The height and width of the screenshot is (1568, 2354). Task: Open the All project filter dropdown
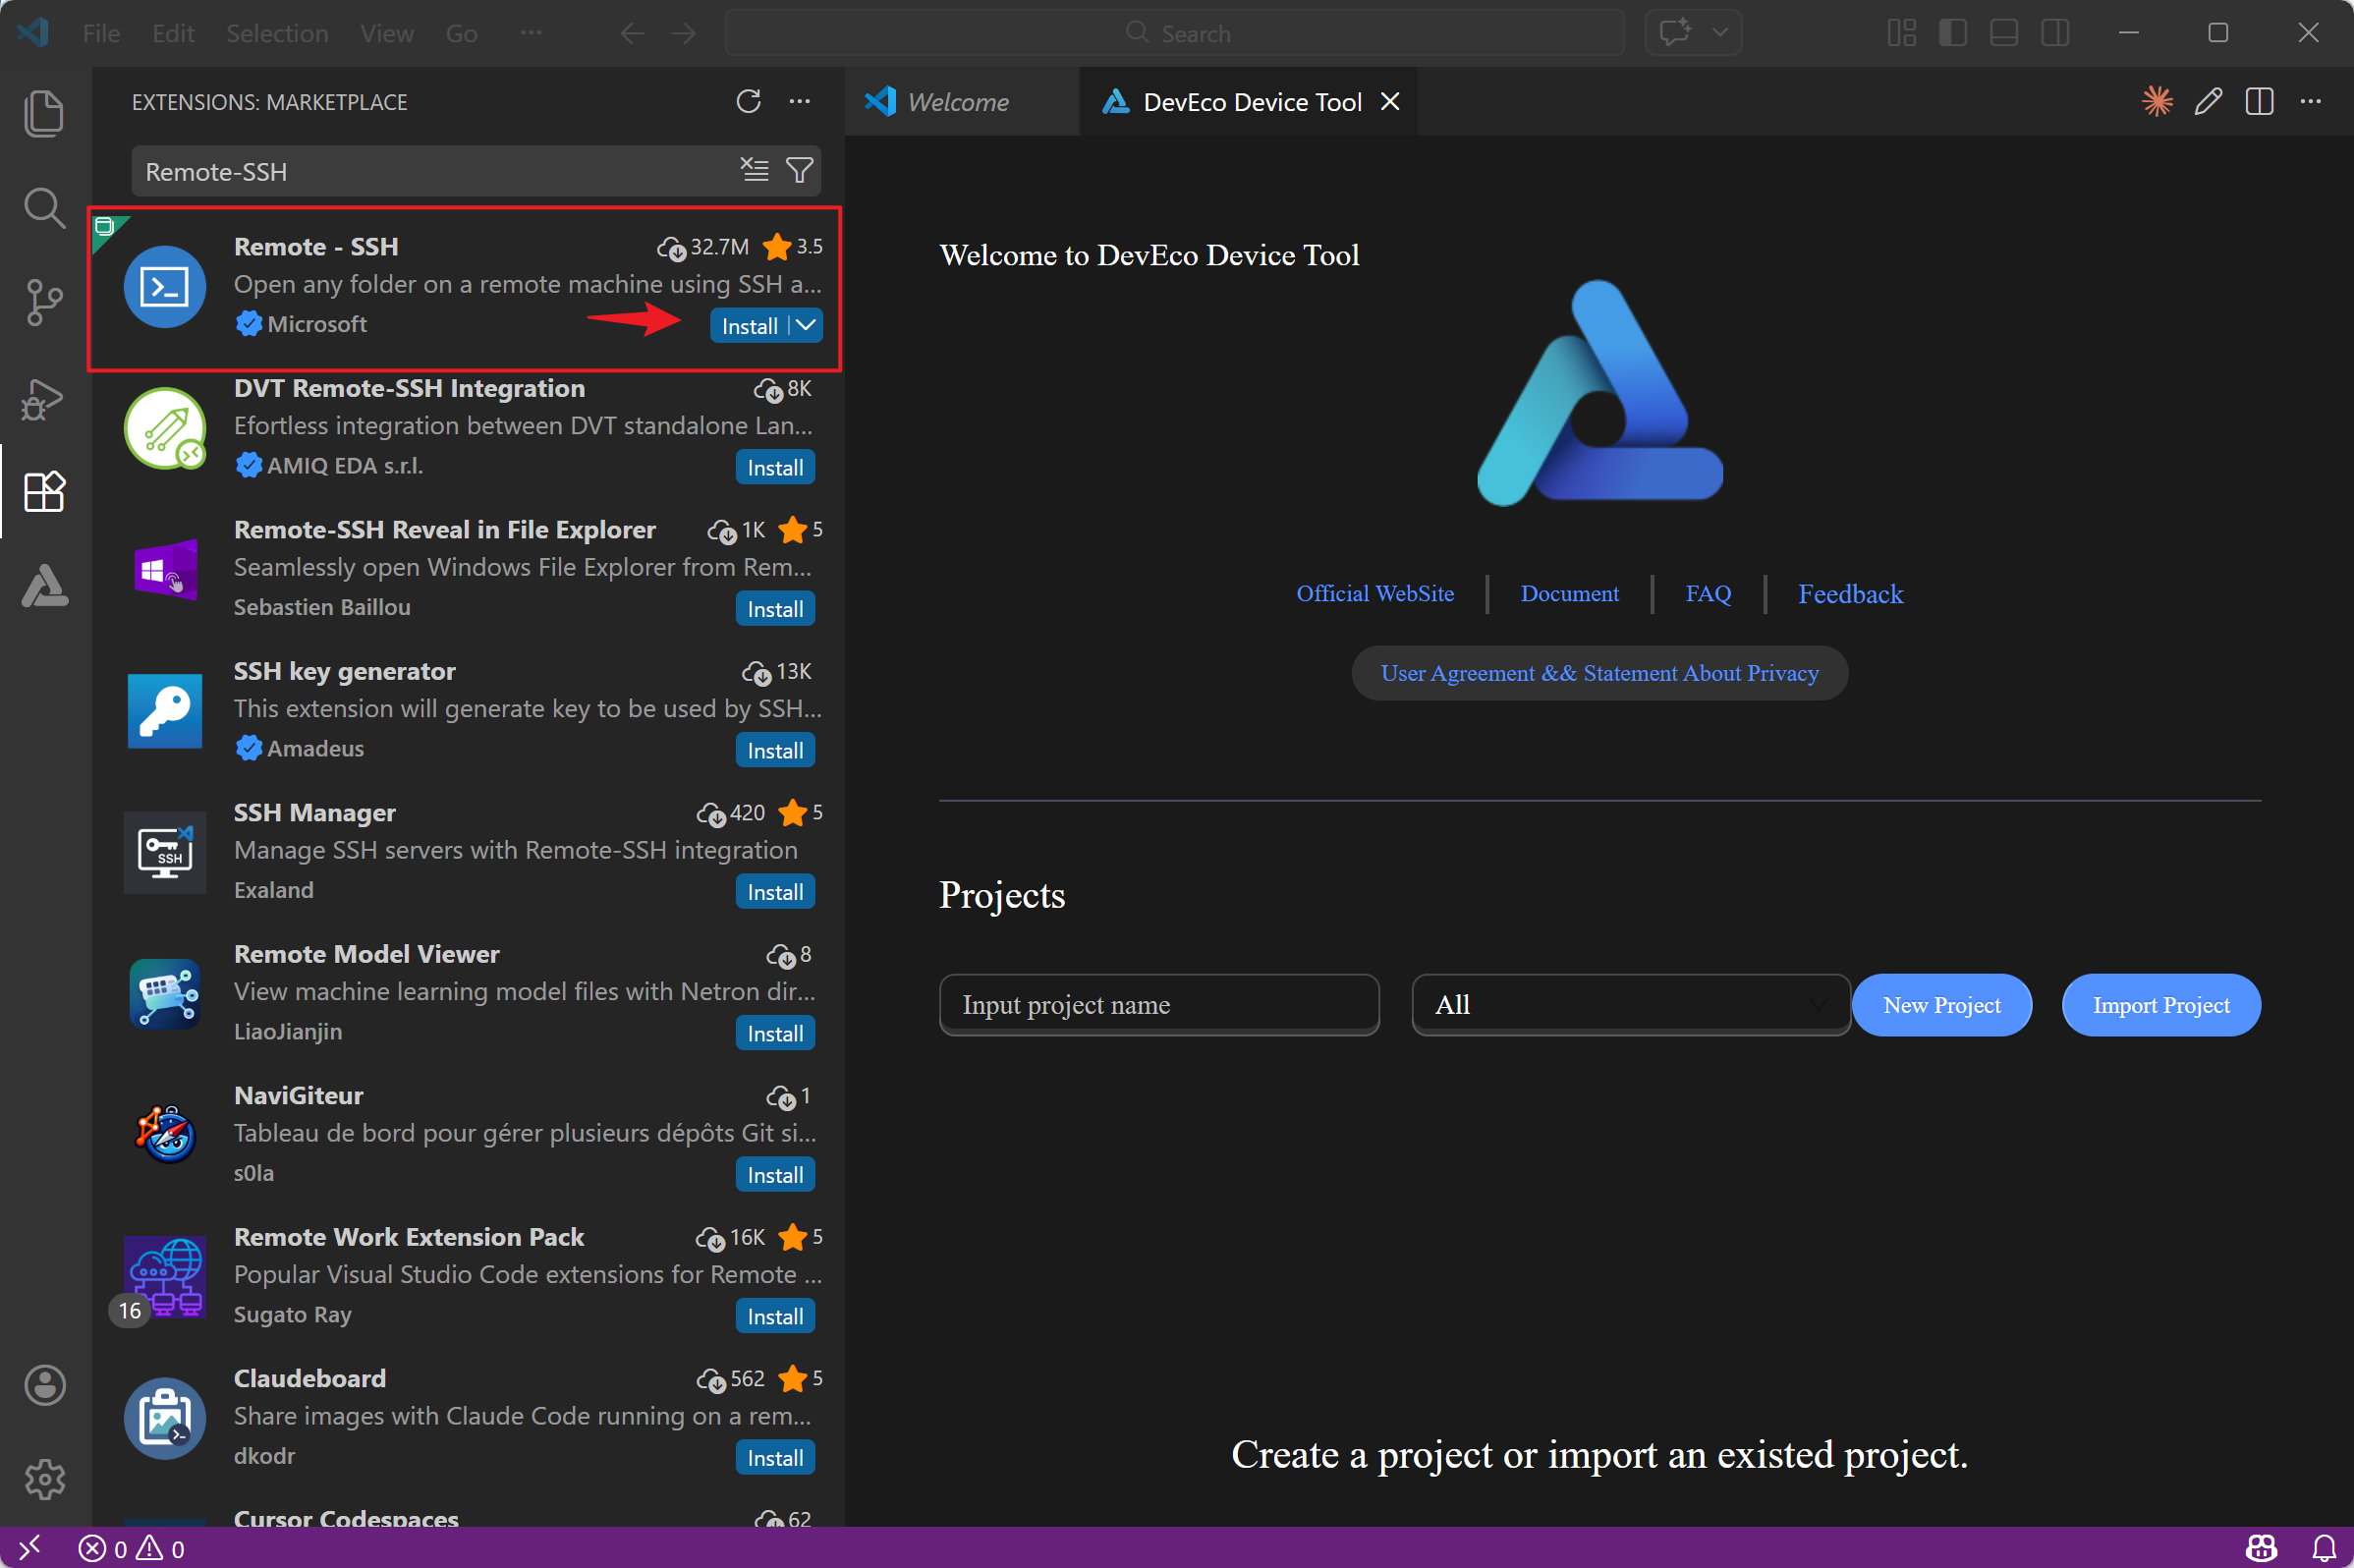pos(1630,1004)
